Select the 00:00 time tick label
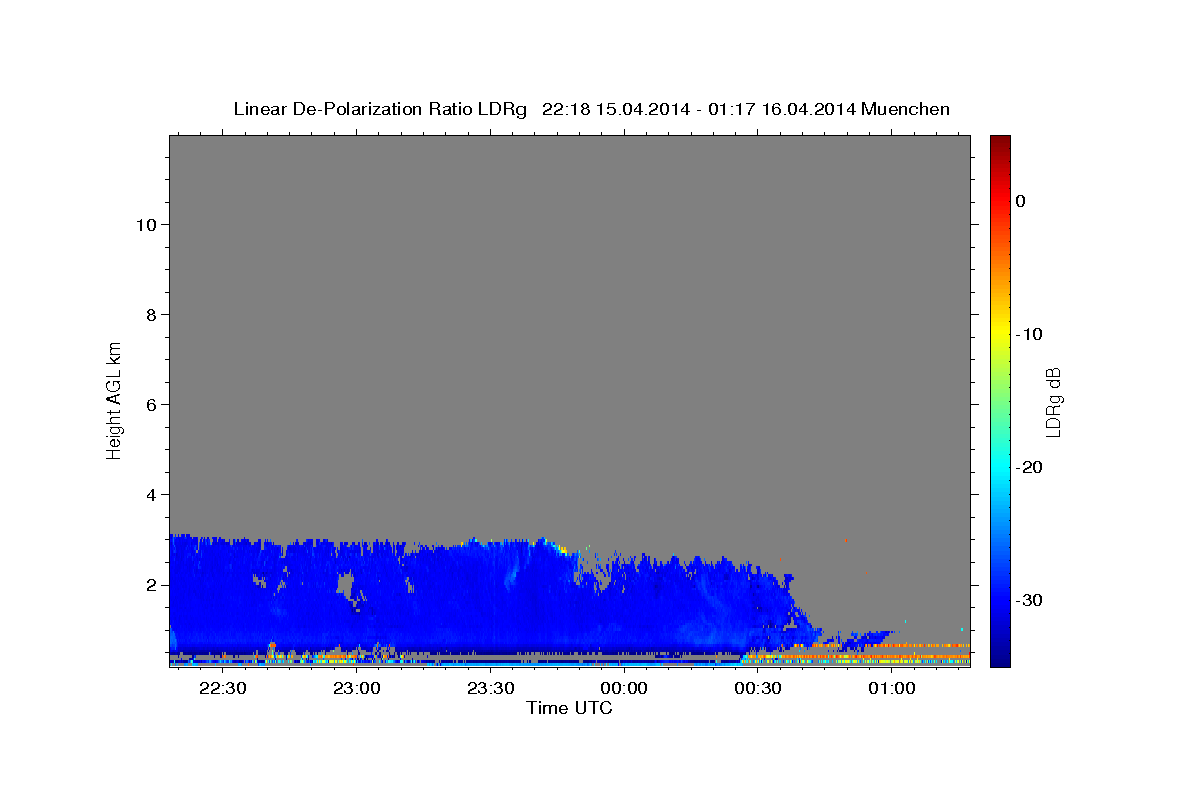The height and width of the screenshot is (800, 1200). tap(624, 689)
